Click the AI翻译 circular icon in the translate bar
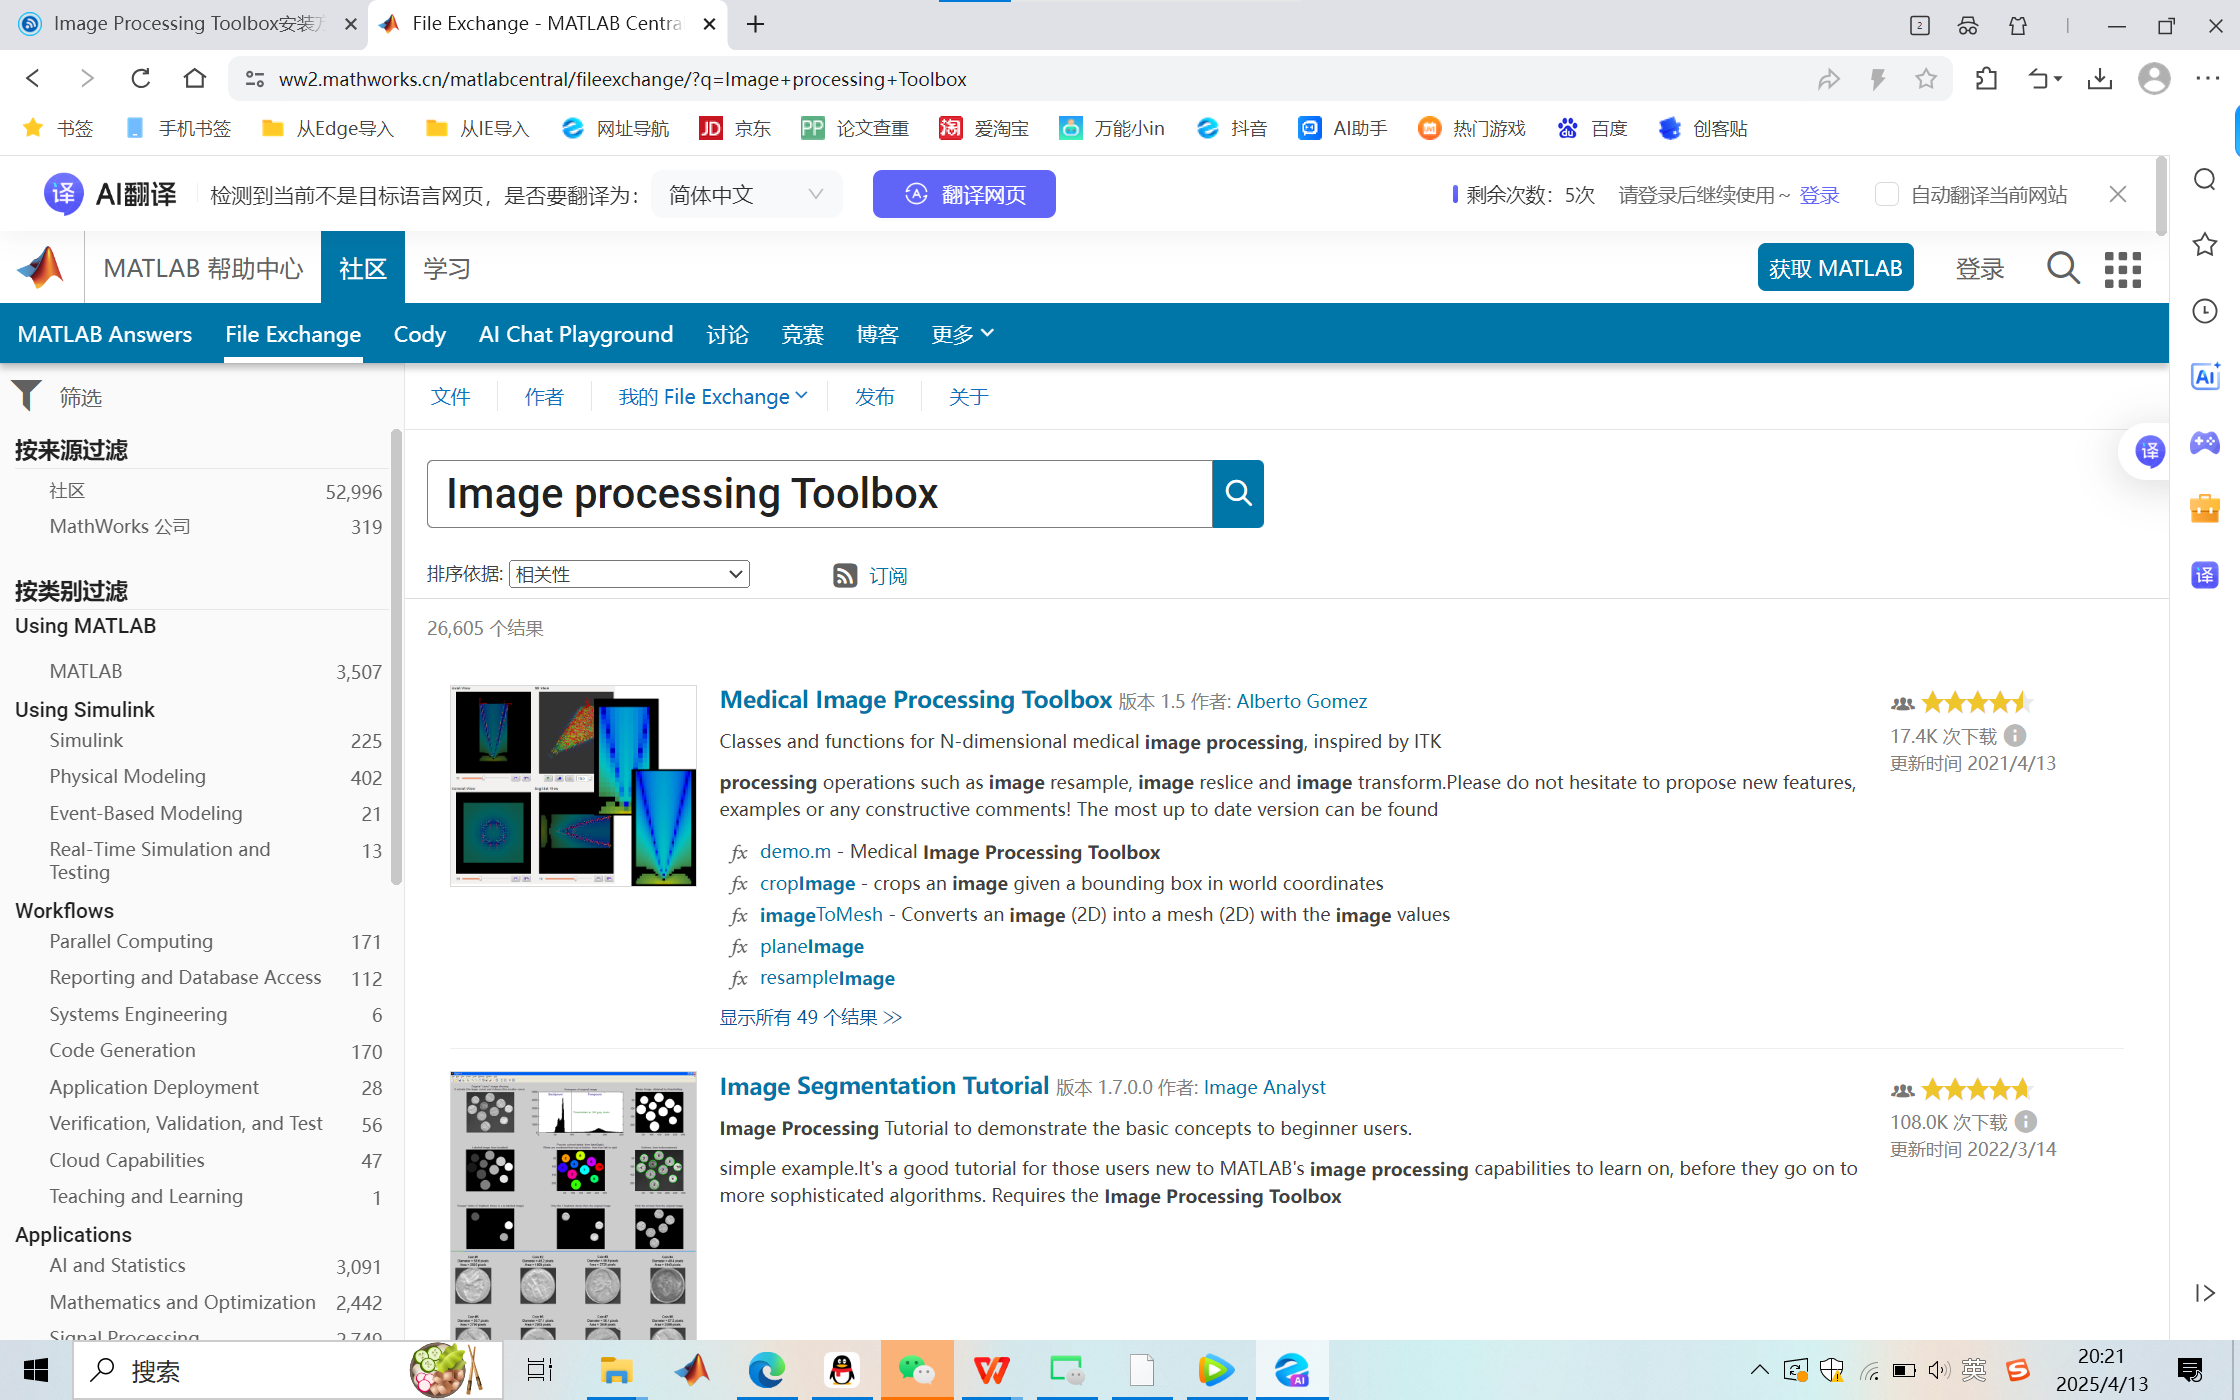 pyautogui.click(x=63, y=193)
